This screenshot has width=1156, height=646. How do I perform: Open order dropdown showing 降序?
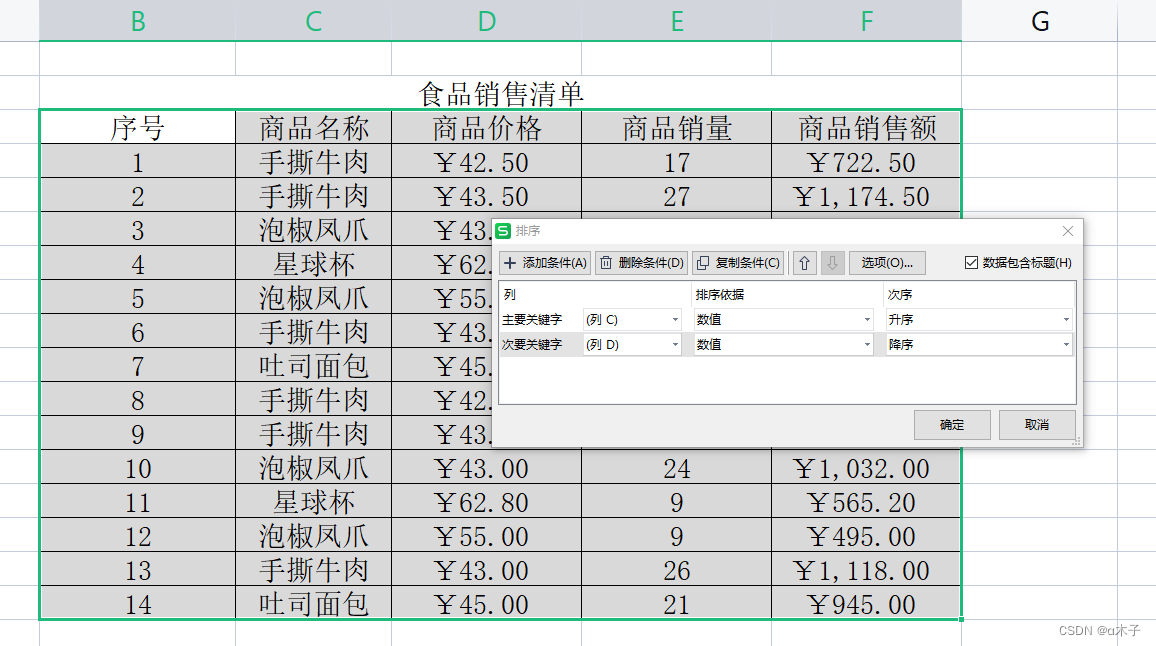(x=979, y=344)
